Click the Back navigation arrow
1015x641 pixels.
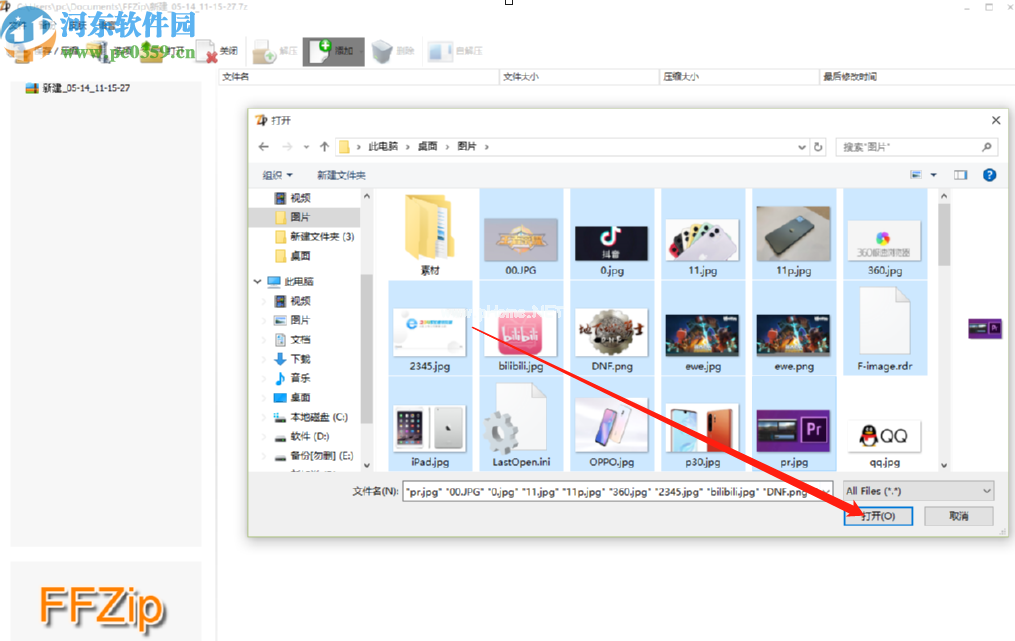pyautogui.click(x=264, y=147)
